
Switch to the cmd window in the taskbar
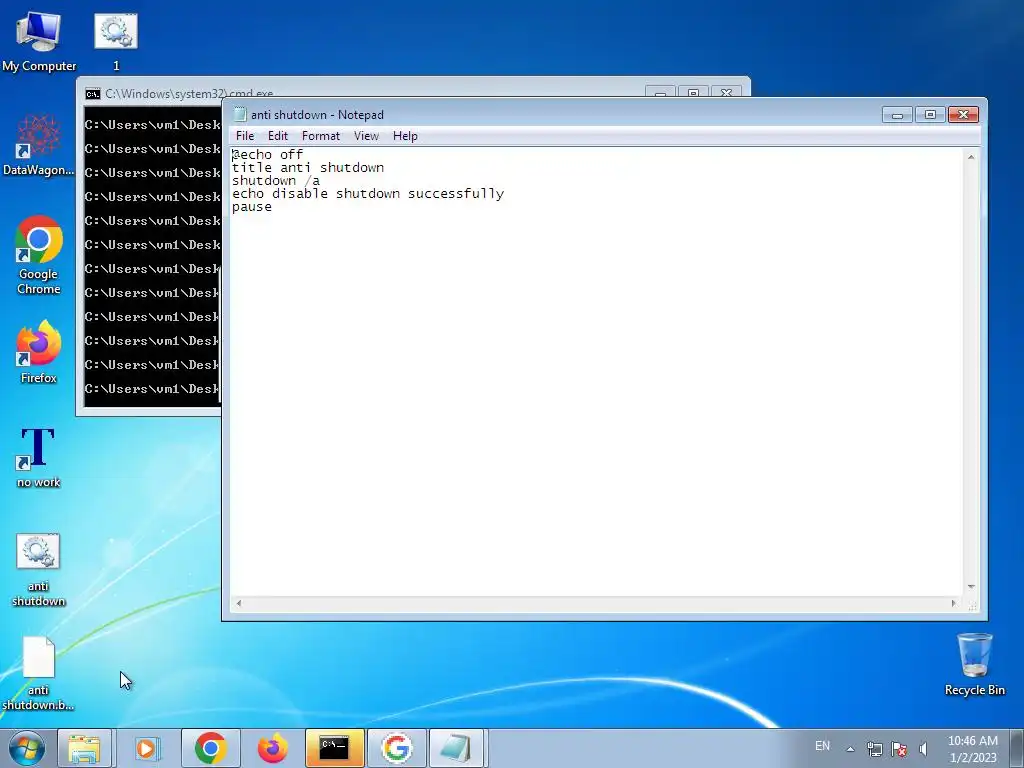(x=334, y=748)
